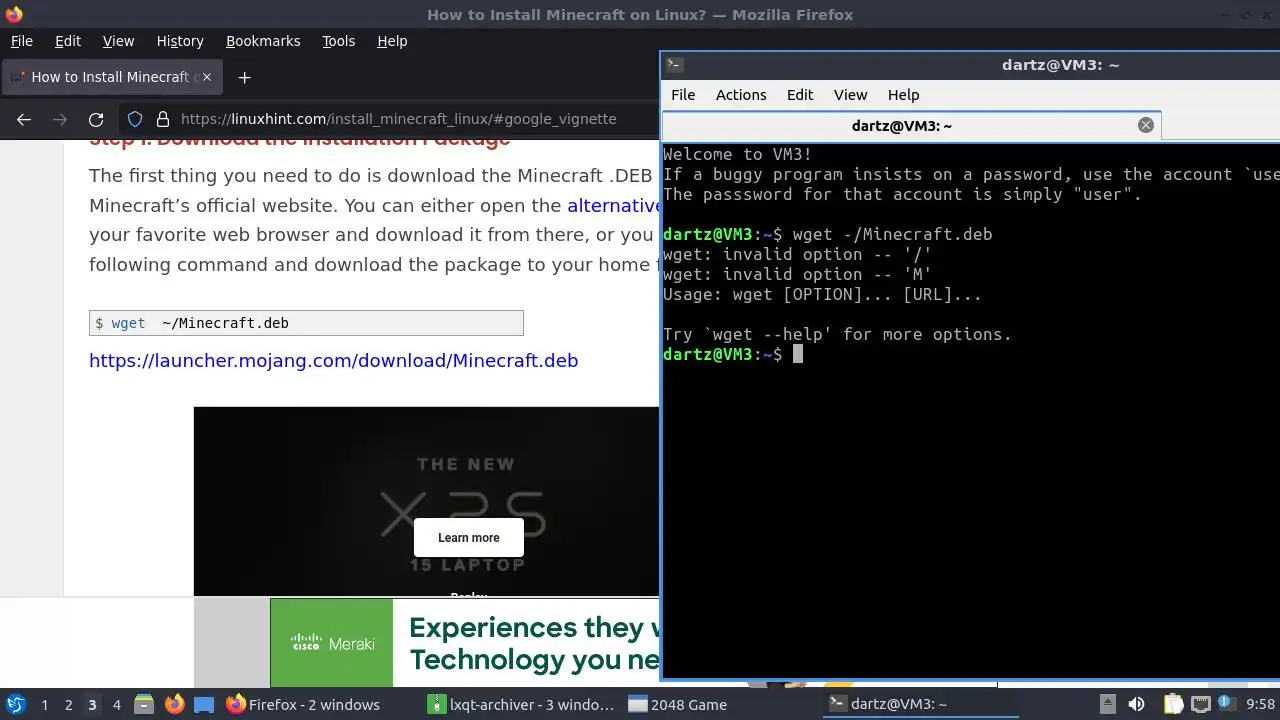Viewport: 1280px width, 720px height.
Task: Switch to virtual desktop 1
Action: pyautogui.click(x=44, y=705)
